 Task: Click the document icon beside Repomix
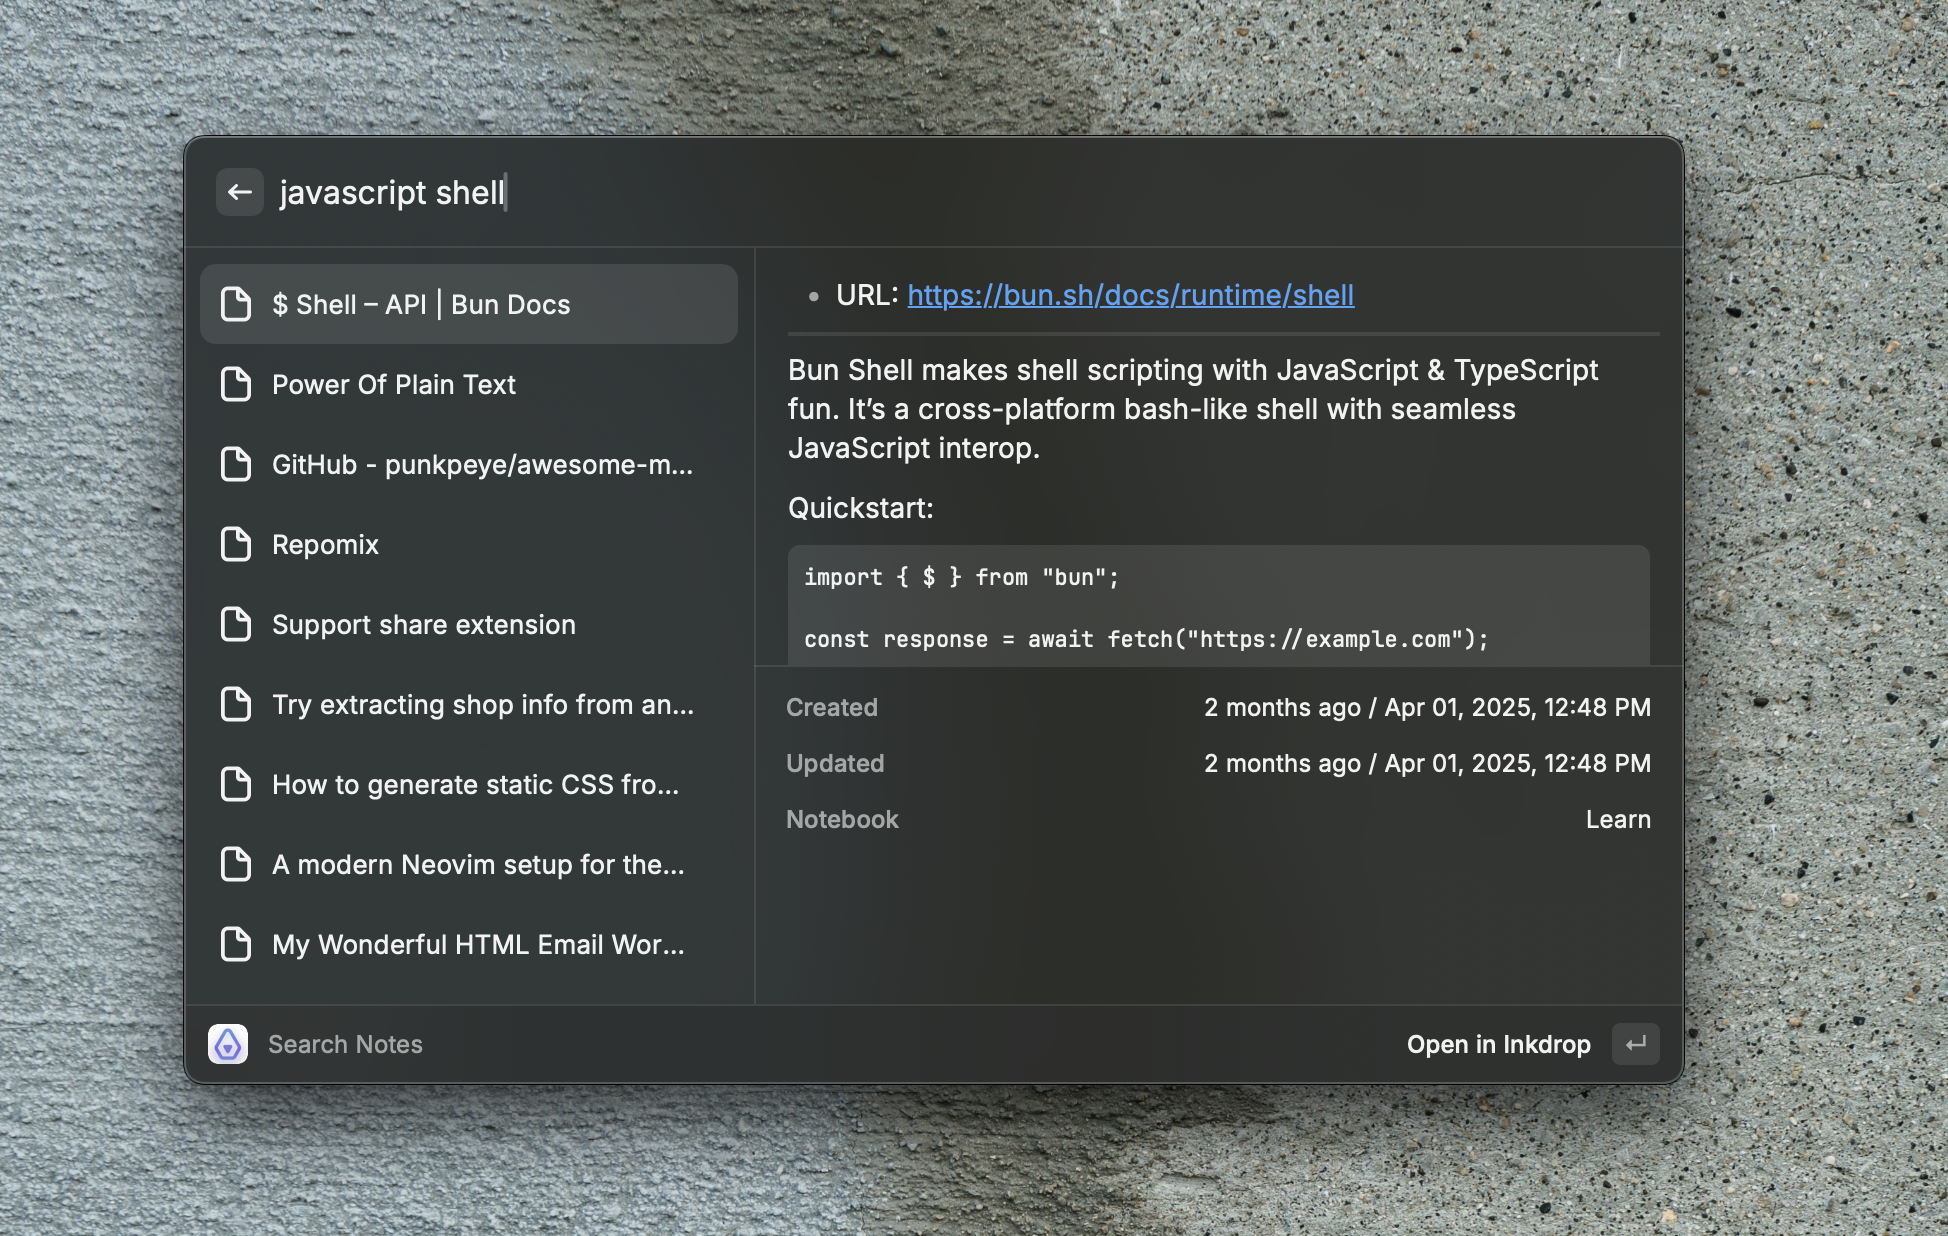point(236,544)
